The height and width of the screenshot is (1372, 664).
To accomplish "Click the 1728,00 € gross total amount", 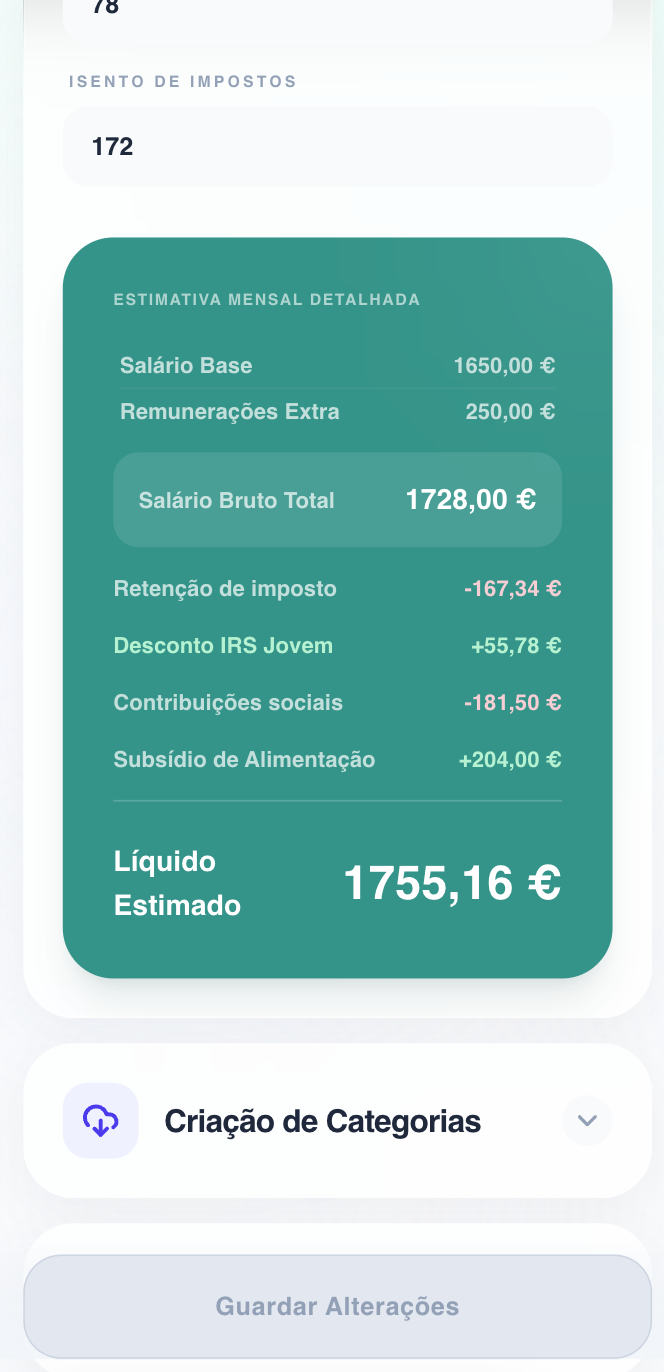I will [470, 499].
